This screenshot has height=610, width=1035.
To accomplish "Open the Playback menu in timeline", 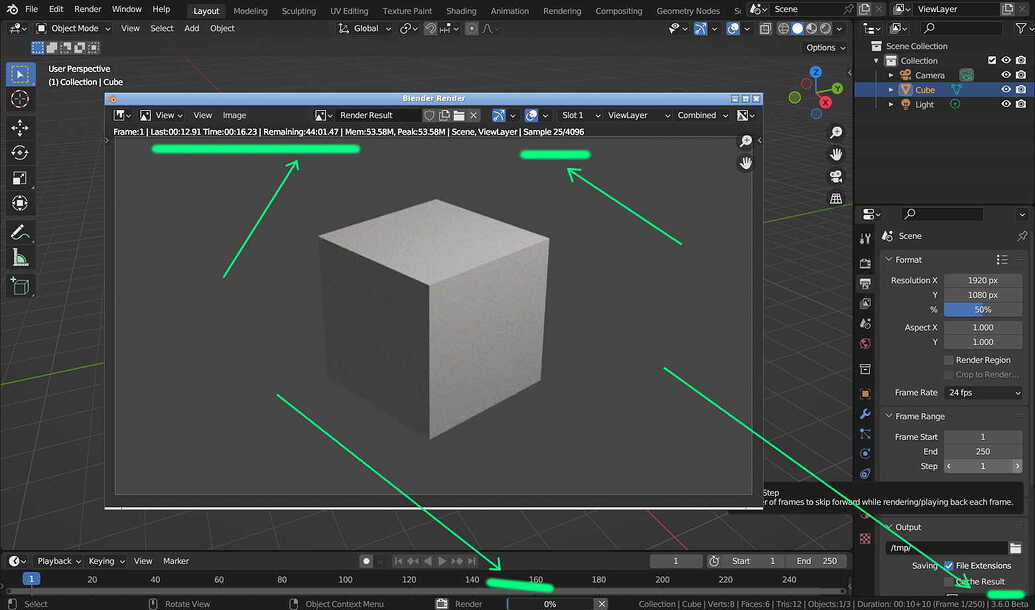I will [x=58, y=561].
